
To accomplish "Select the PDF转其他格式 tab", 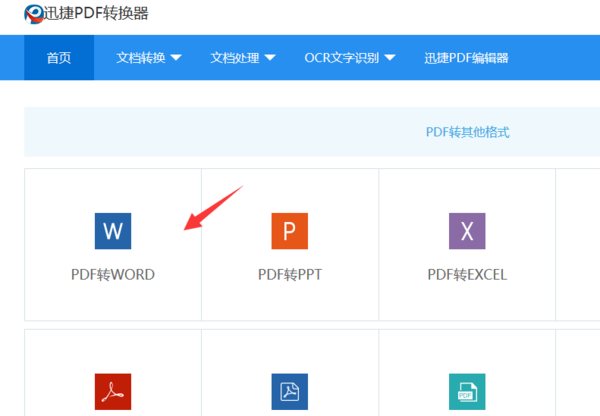I will click(468, 132).
